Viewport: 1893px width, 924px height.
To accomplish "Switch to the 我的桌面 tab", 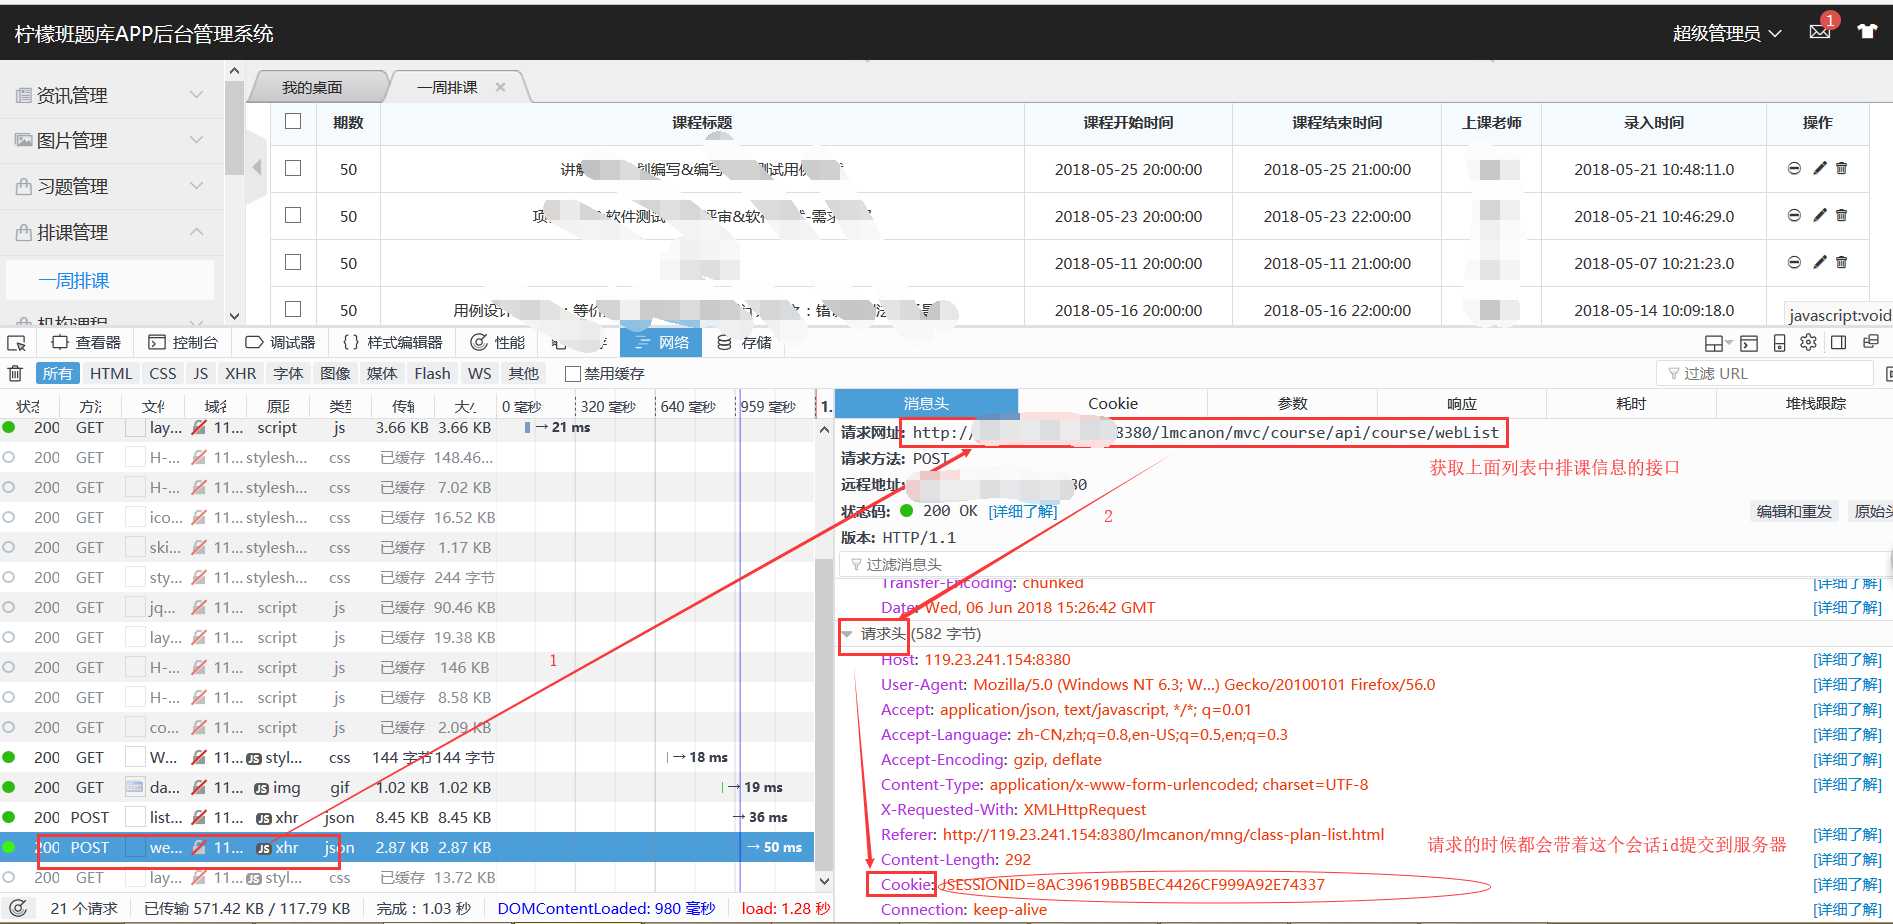I will click(x=312, y=87).
